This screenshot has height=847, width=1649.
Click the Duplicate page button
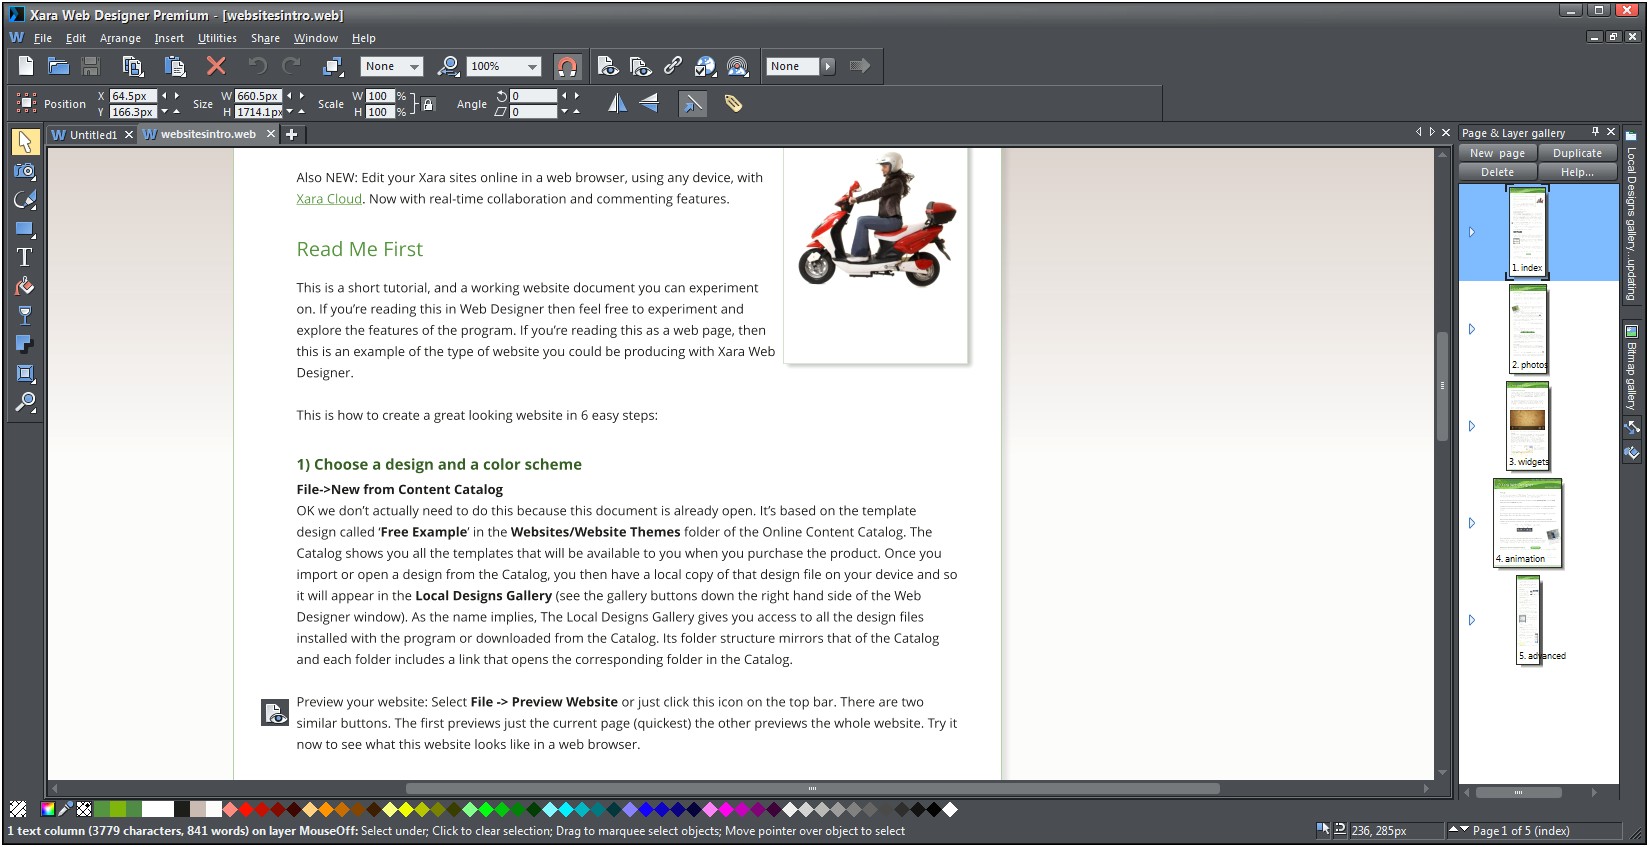click(x=1577, y=153)
